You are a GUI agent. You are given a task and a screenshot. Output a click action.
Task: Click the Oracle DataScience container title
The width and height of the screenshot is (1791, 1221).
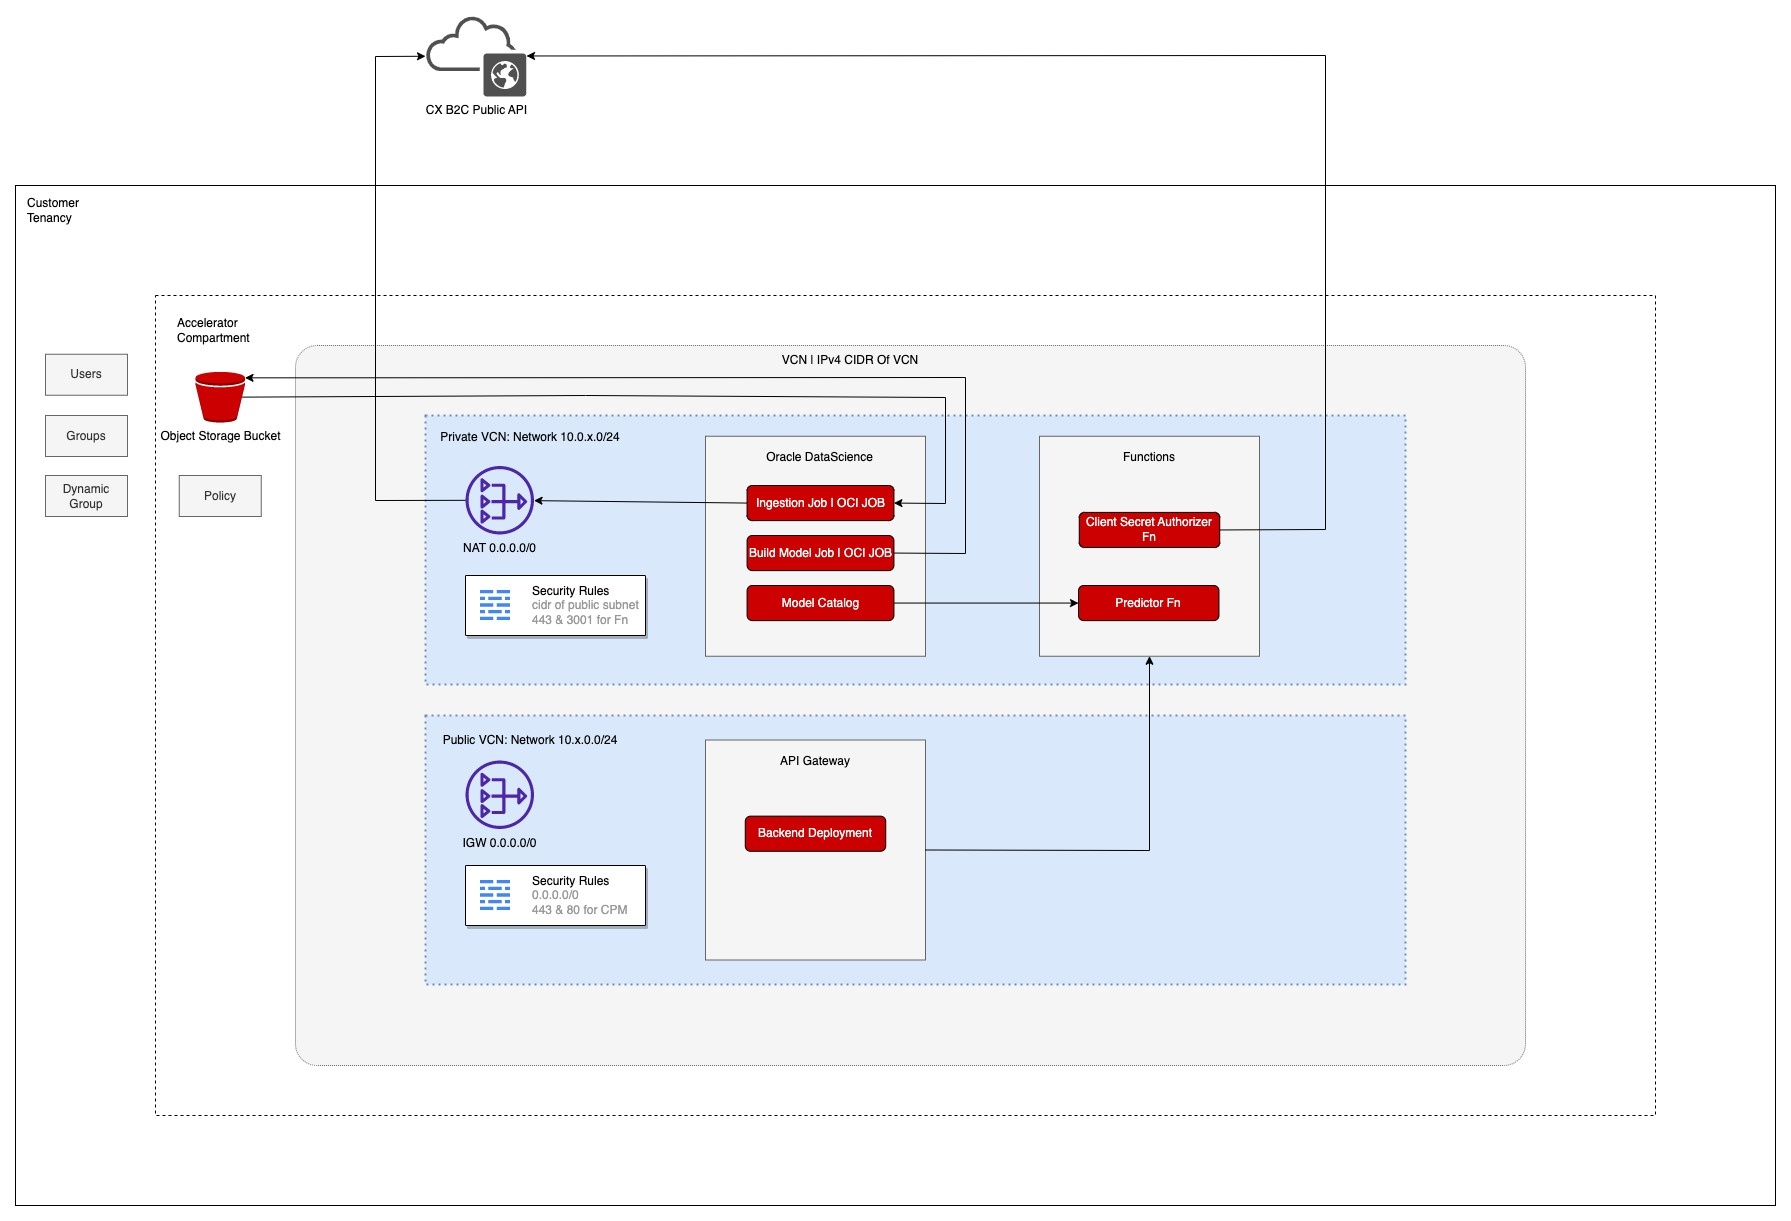(819, 457)
